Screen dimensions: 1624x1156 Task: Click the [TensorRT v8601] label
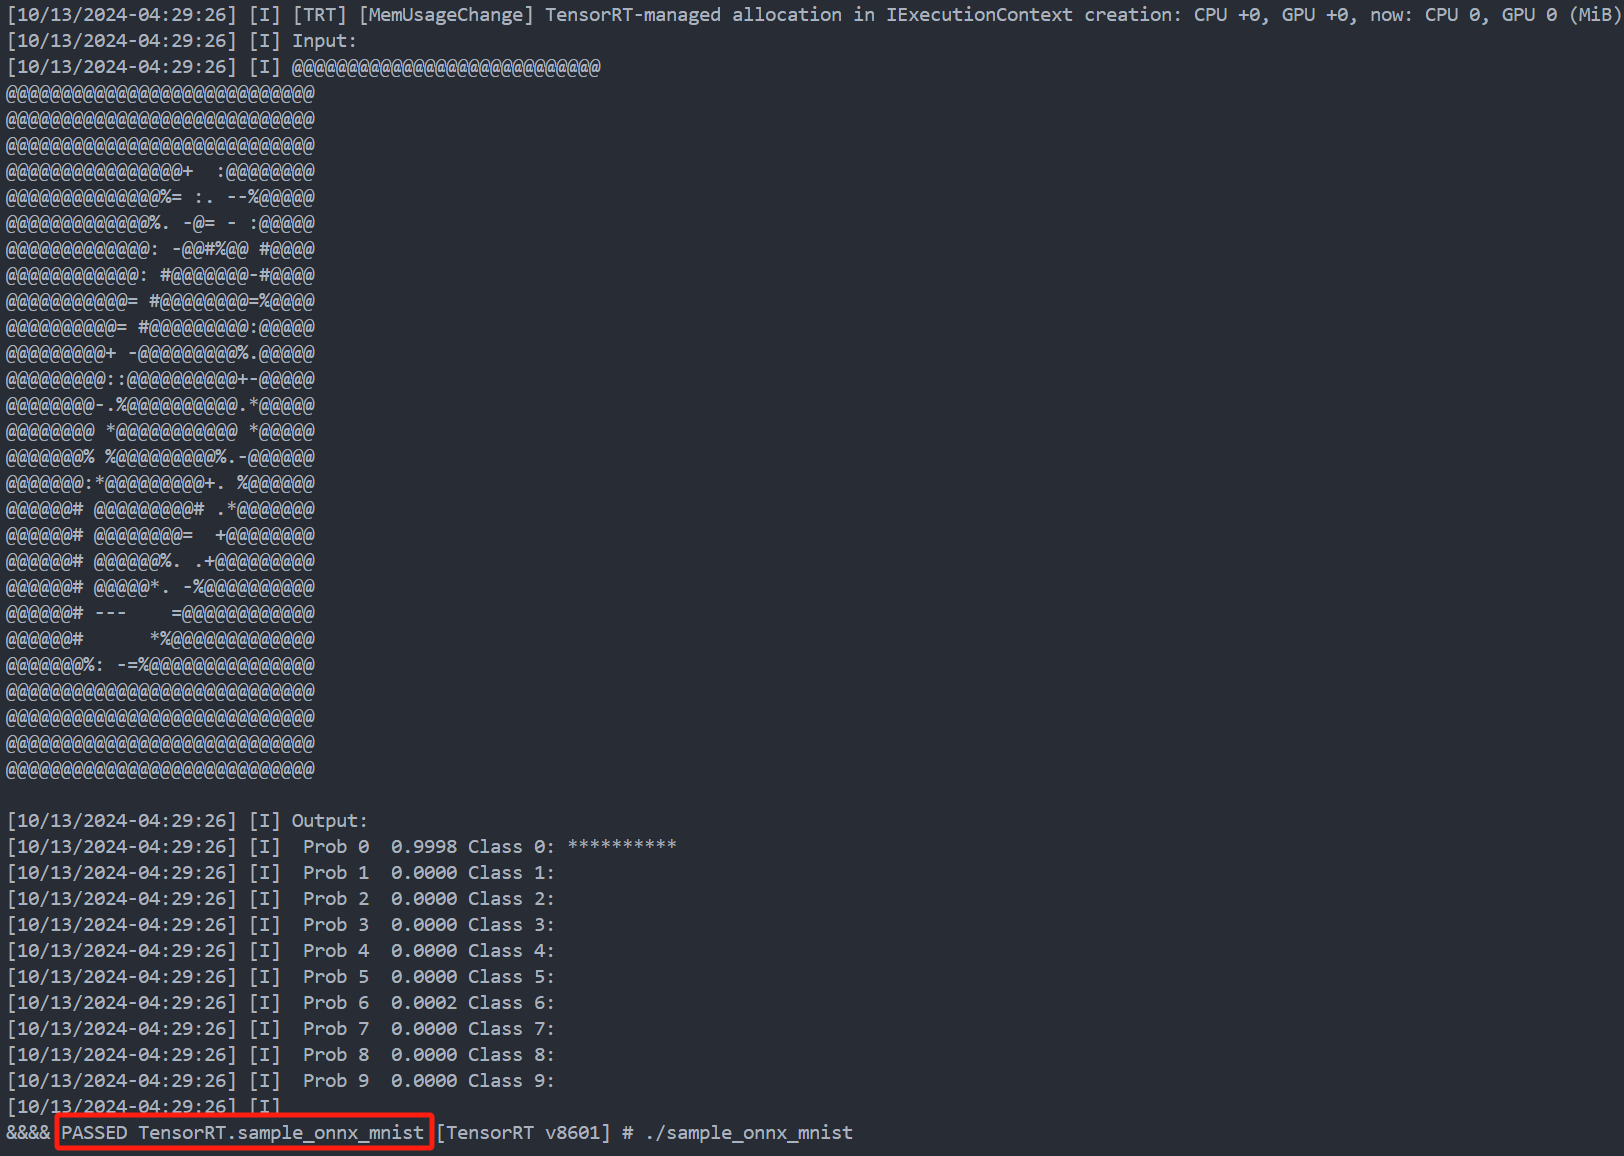pyautogui.click(x=523, y=1132)
